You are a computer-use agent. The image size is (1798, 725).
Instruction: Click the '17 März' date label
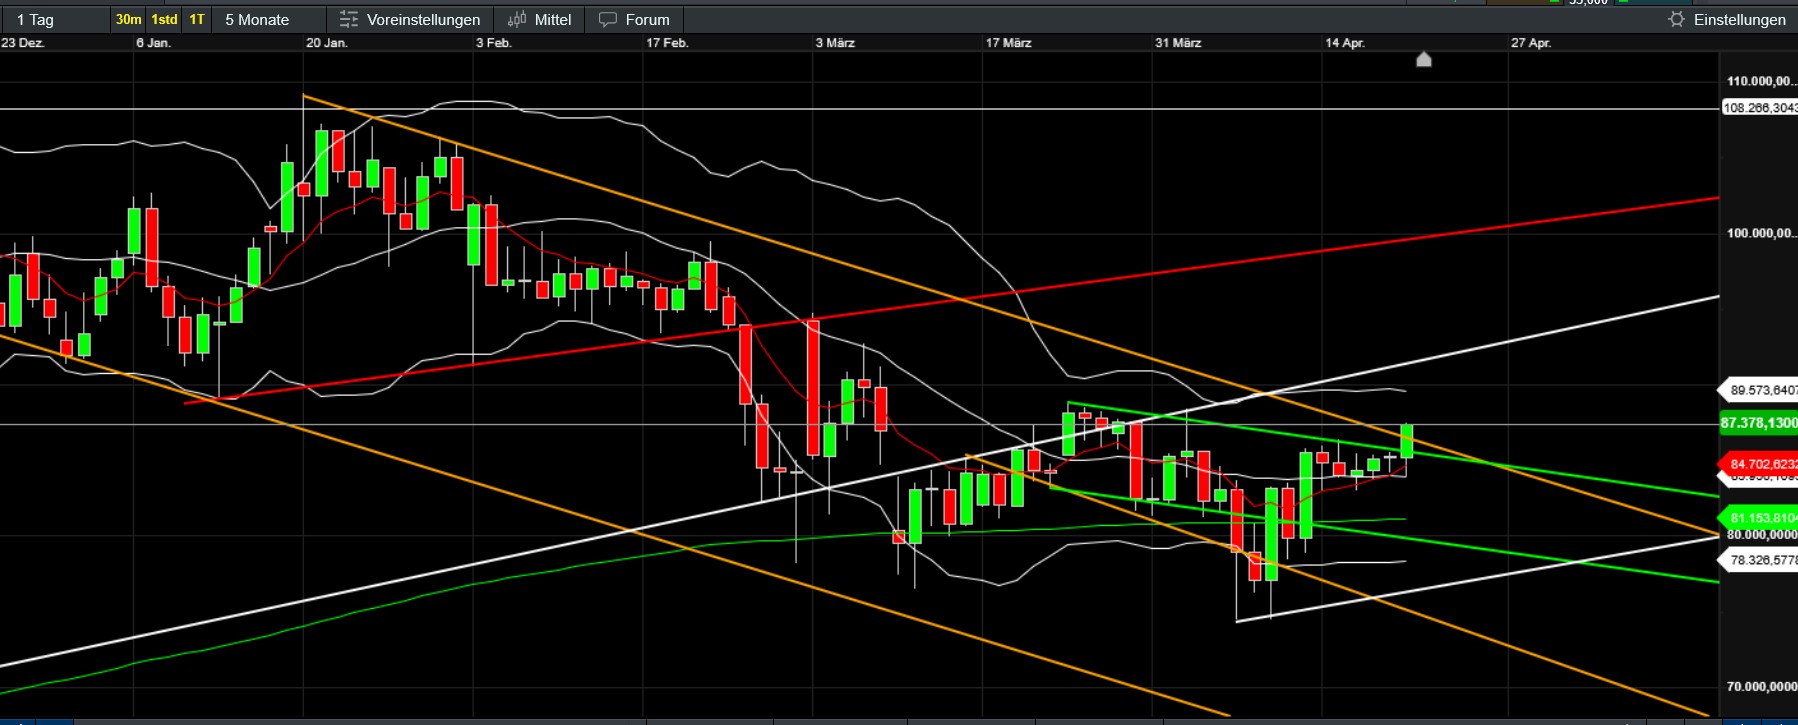[1008, 43]
